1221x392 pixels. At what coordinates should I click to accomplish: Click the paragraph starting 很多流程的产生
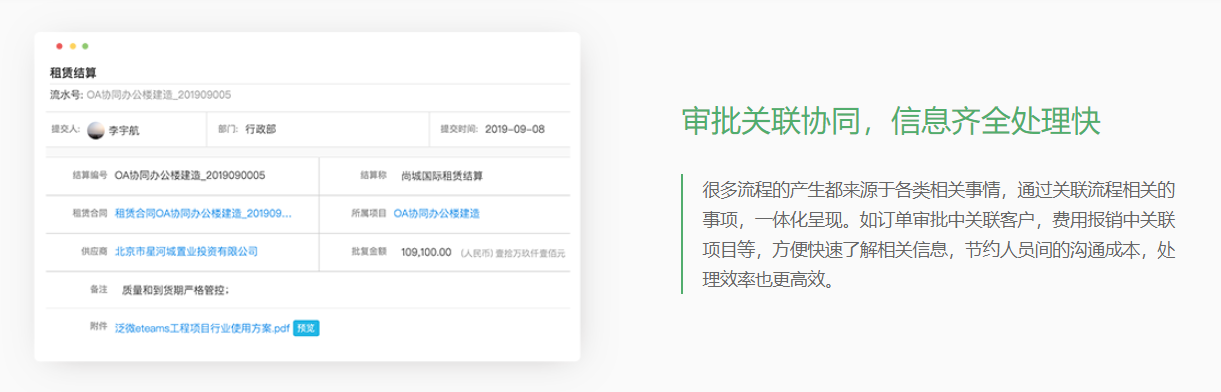[939, 235]
